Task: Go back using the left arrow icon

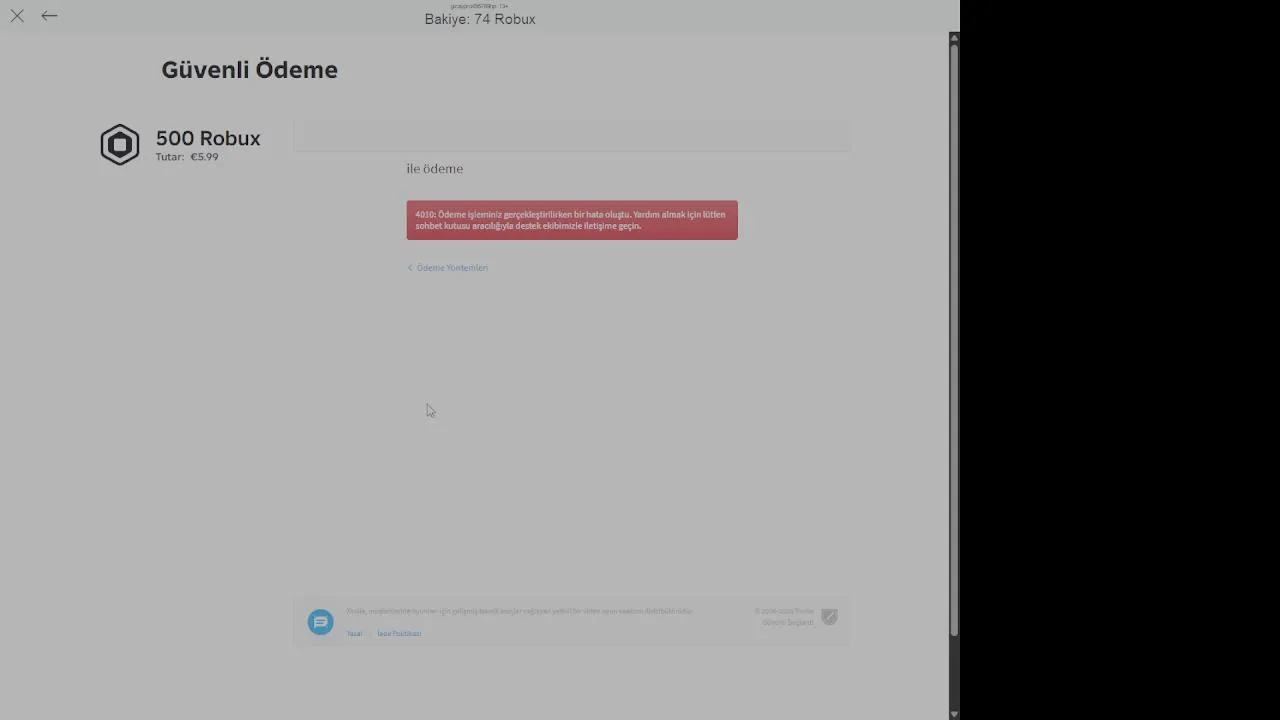Action: pyautogui.click(x=49, y=16)
